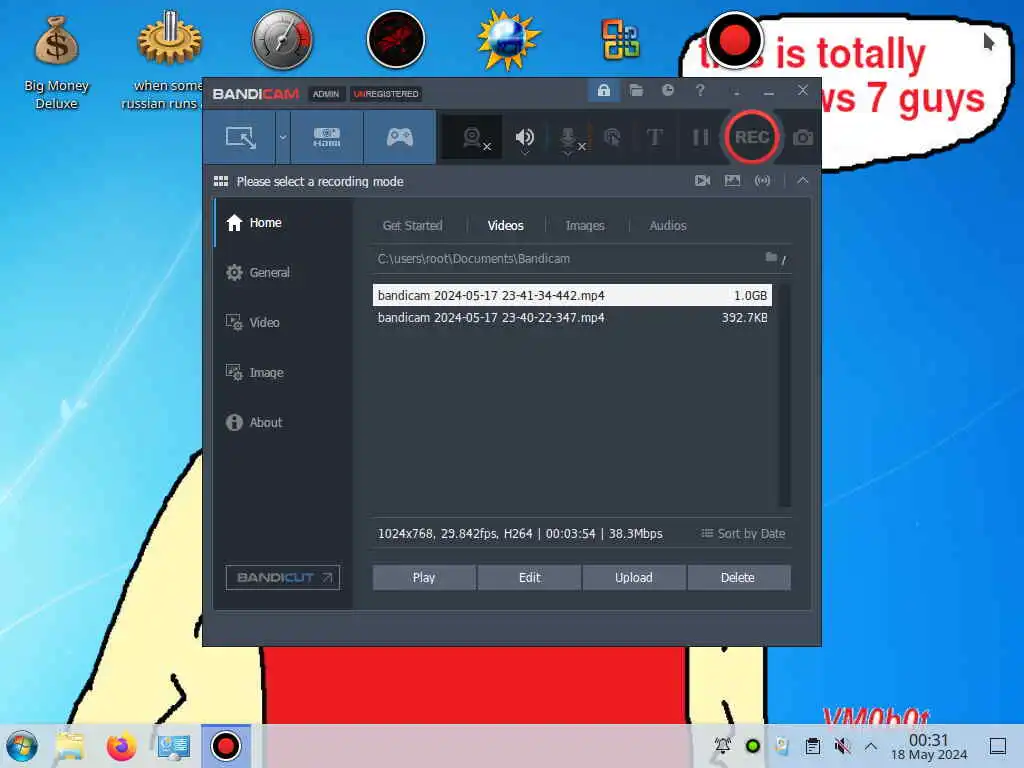Select HDMI device recording mode
The height and width of the screenshot is (768, 1024).
327,137
